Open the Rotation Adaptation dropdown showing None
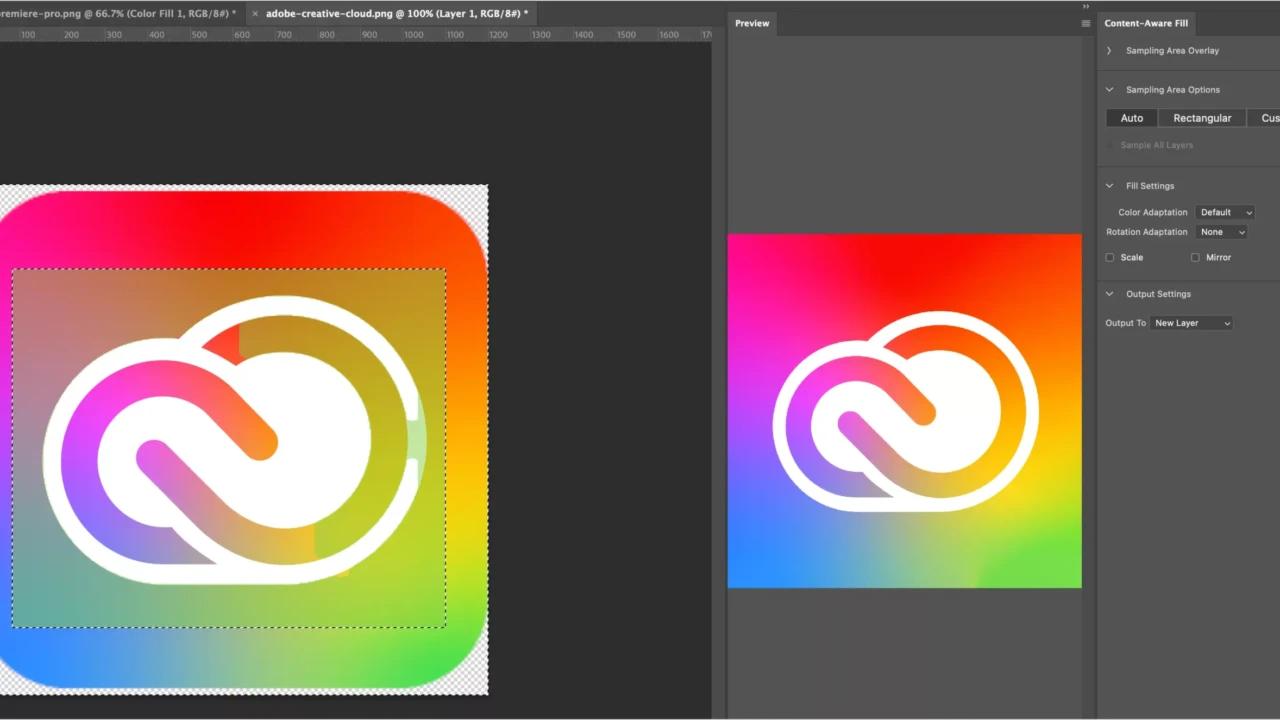The image size is (1280, 720). (x=1220, y=231)
